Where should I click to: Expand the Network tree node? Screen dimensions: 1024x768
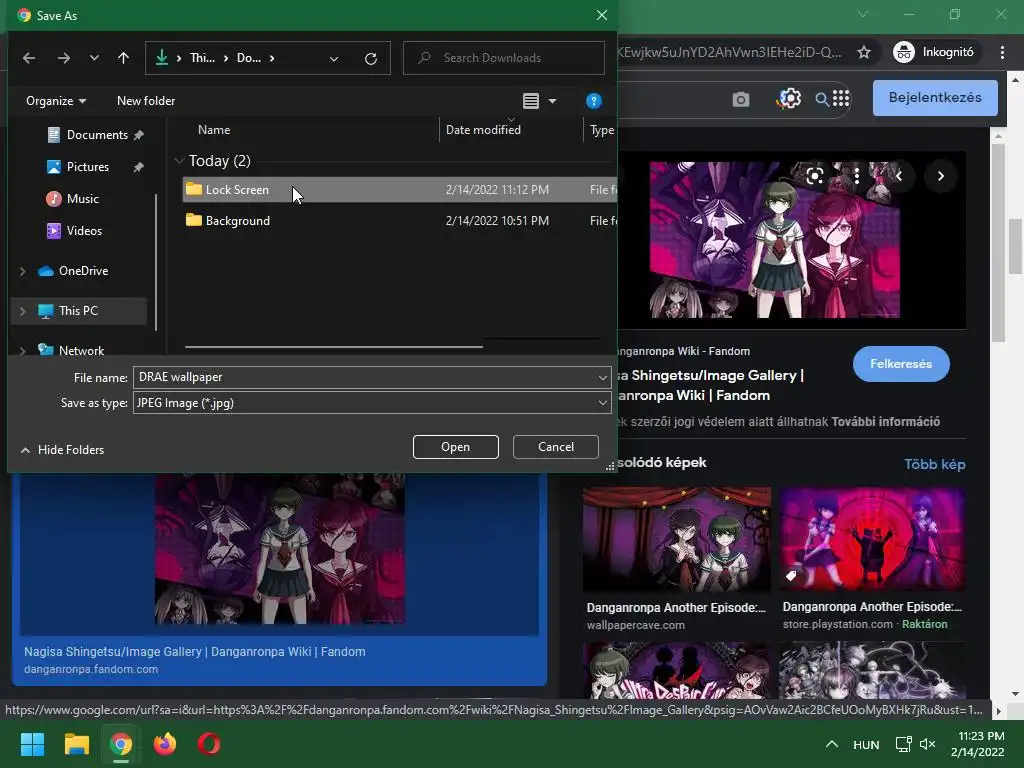point(22,351)
